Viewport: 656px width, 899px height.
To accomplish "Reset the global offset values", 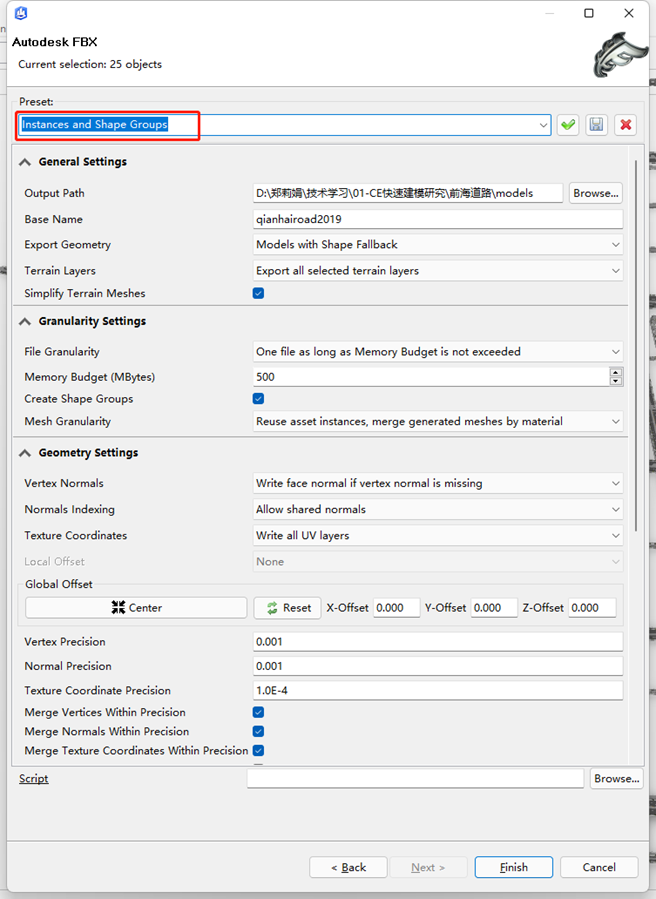I will (287, 608).
